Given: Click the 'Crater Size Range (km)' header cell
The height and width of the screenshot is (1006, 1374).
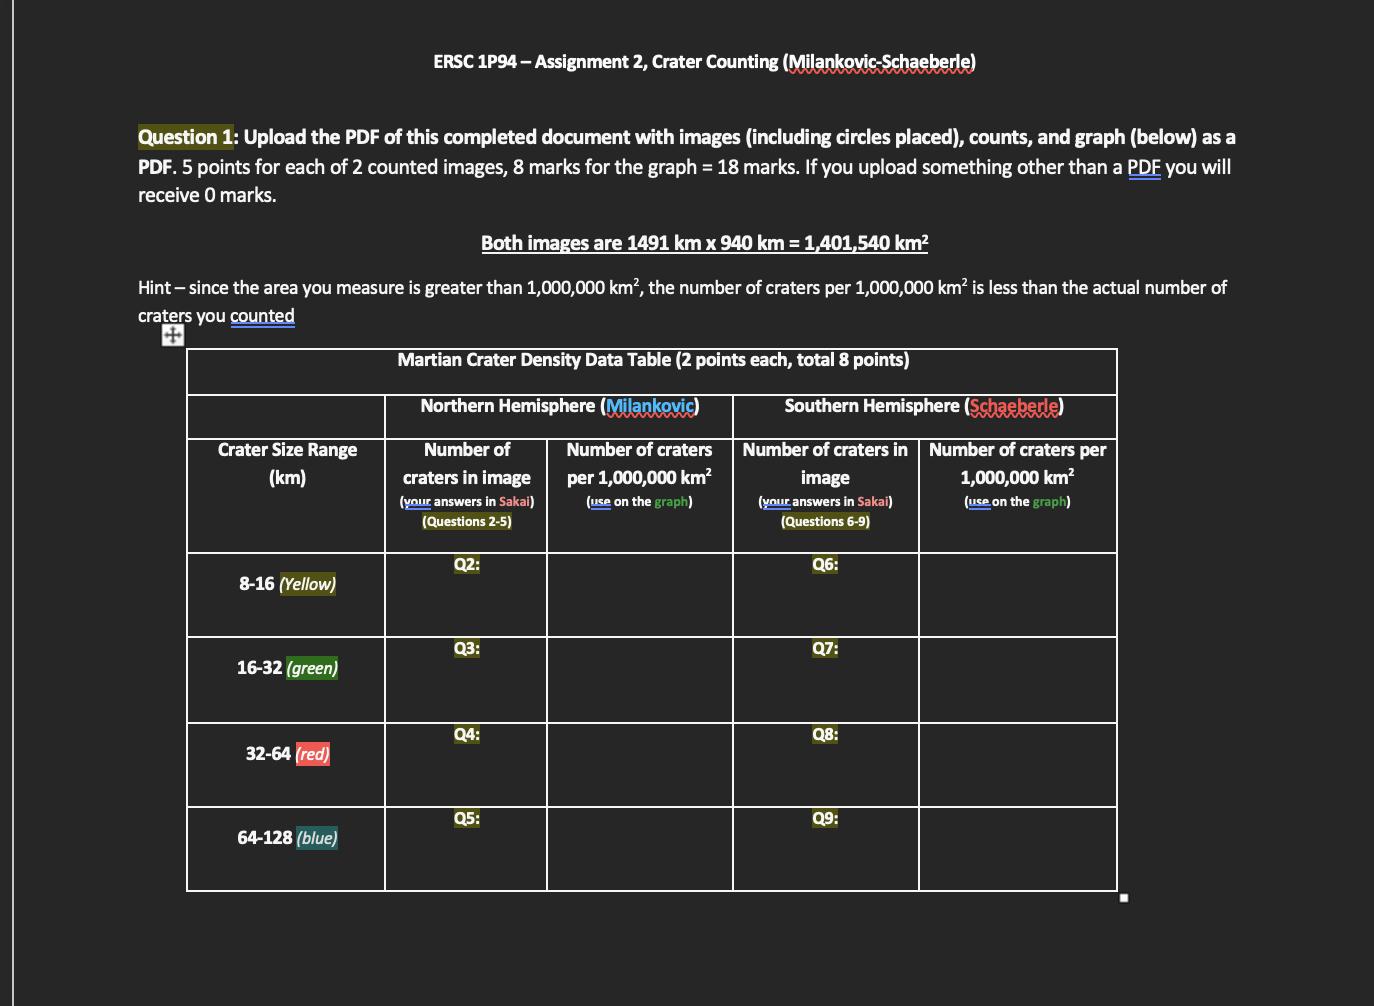Looking at the screenshot, I should point(286,496).
